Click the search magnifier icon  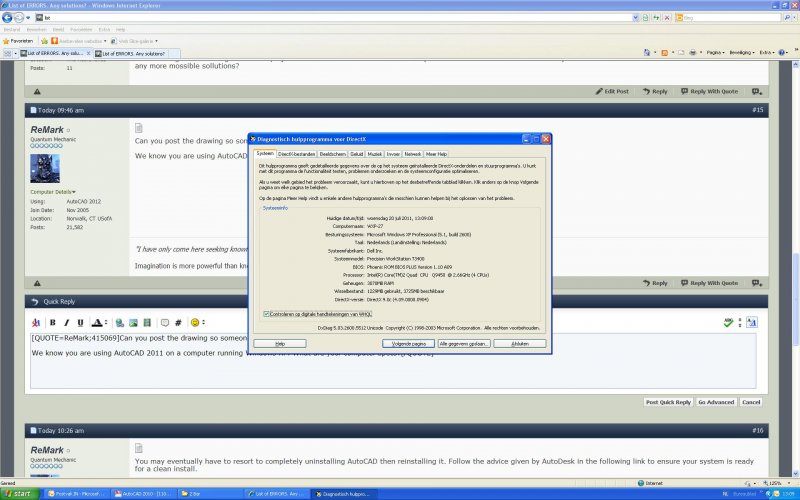(x=787, y=17)
